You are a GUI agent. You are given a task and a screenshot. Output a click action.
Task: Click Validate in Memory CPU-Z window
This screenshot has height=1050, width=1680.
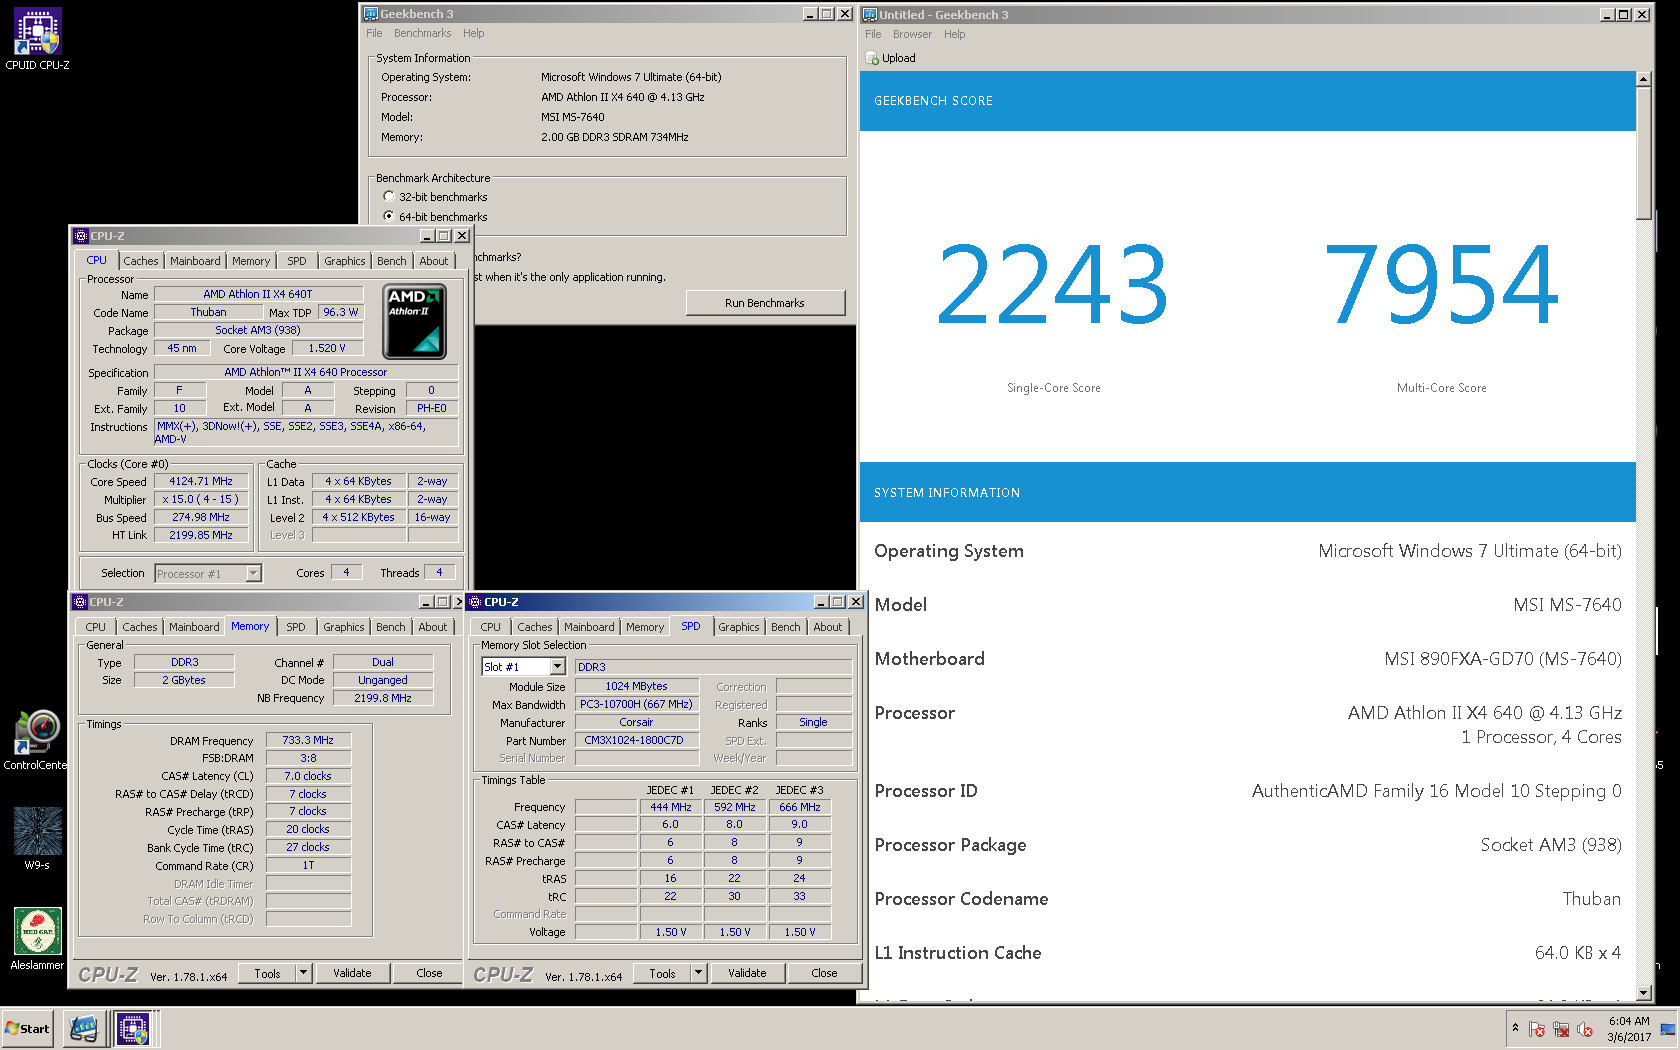352,973
